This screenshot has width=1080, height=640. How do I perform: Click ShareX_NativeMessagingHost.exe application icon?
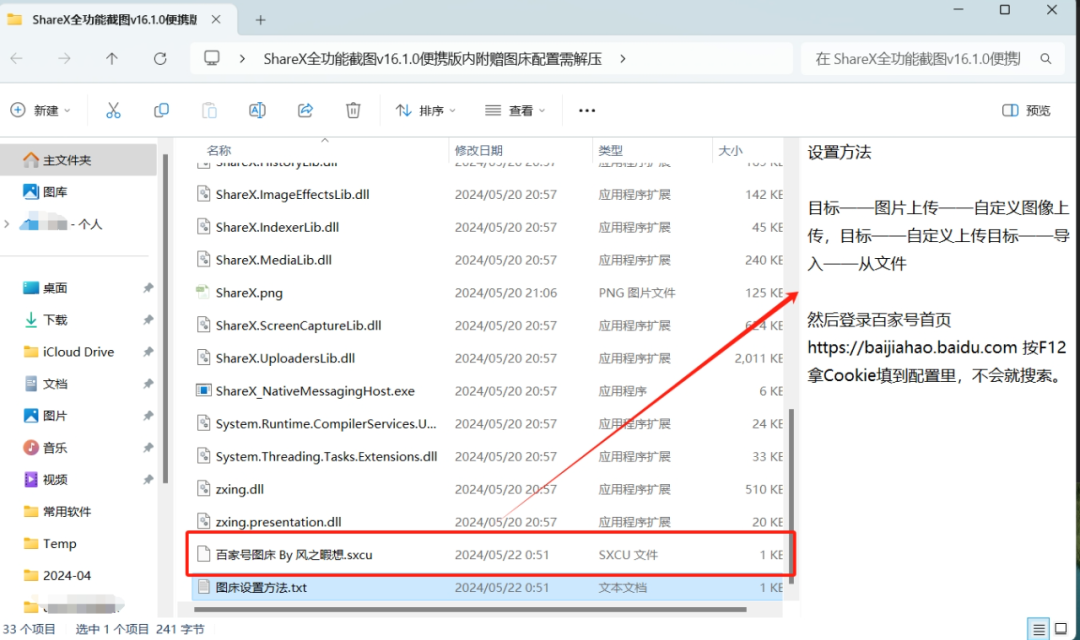pyautogui.click(x=203, y=391)
